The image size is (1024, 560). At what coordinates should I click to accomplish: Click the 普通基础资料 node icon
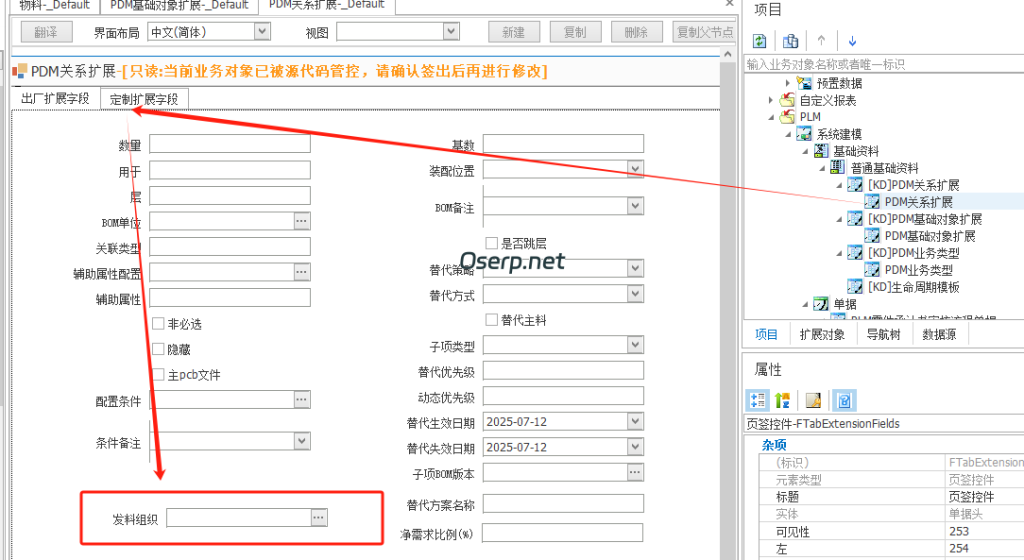coord(838,168)
